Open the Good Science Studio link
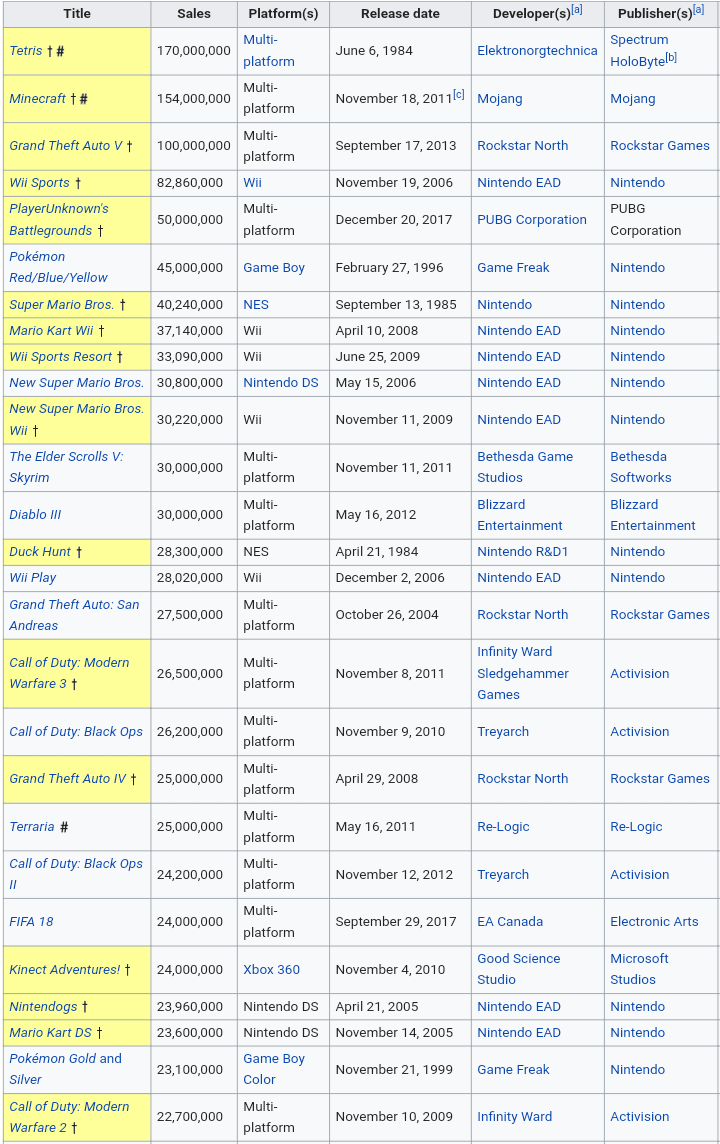This screenshot has height=1144, width=720. (x=519, y=970)
